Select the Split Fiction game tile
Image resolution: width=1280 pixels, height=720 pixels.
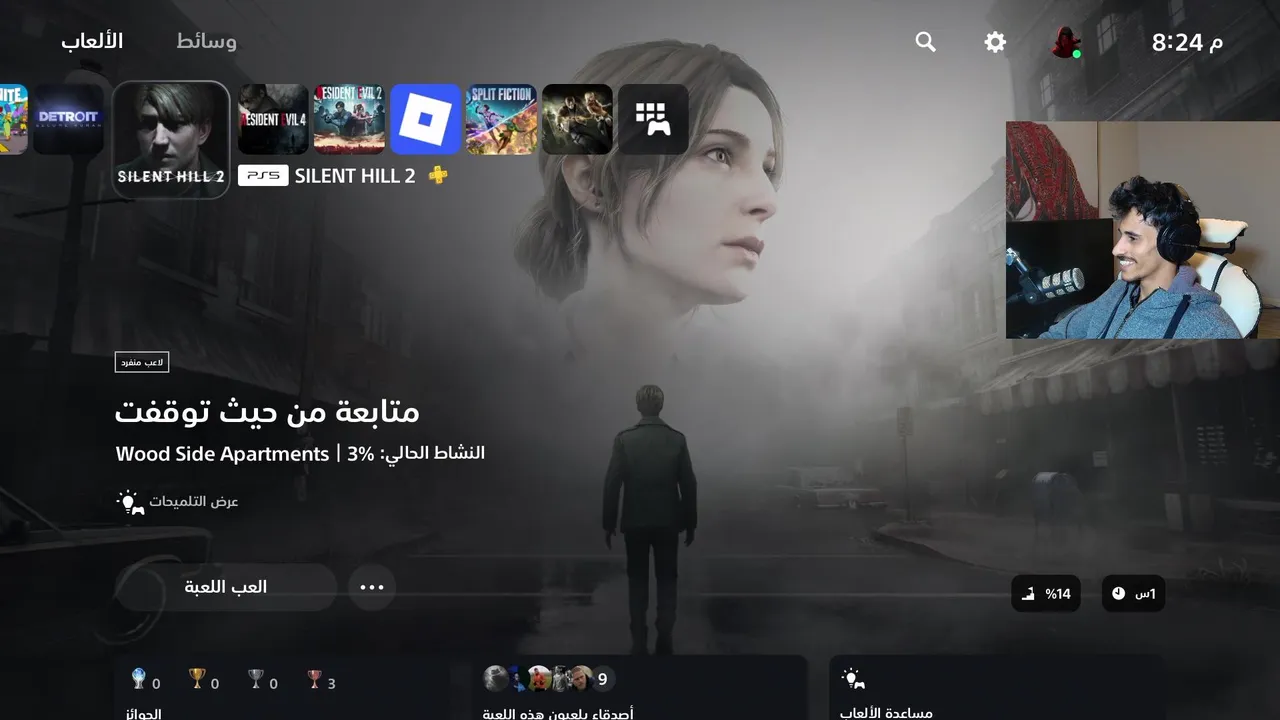tap(501, 119)
